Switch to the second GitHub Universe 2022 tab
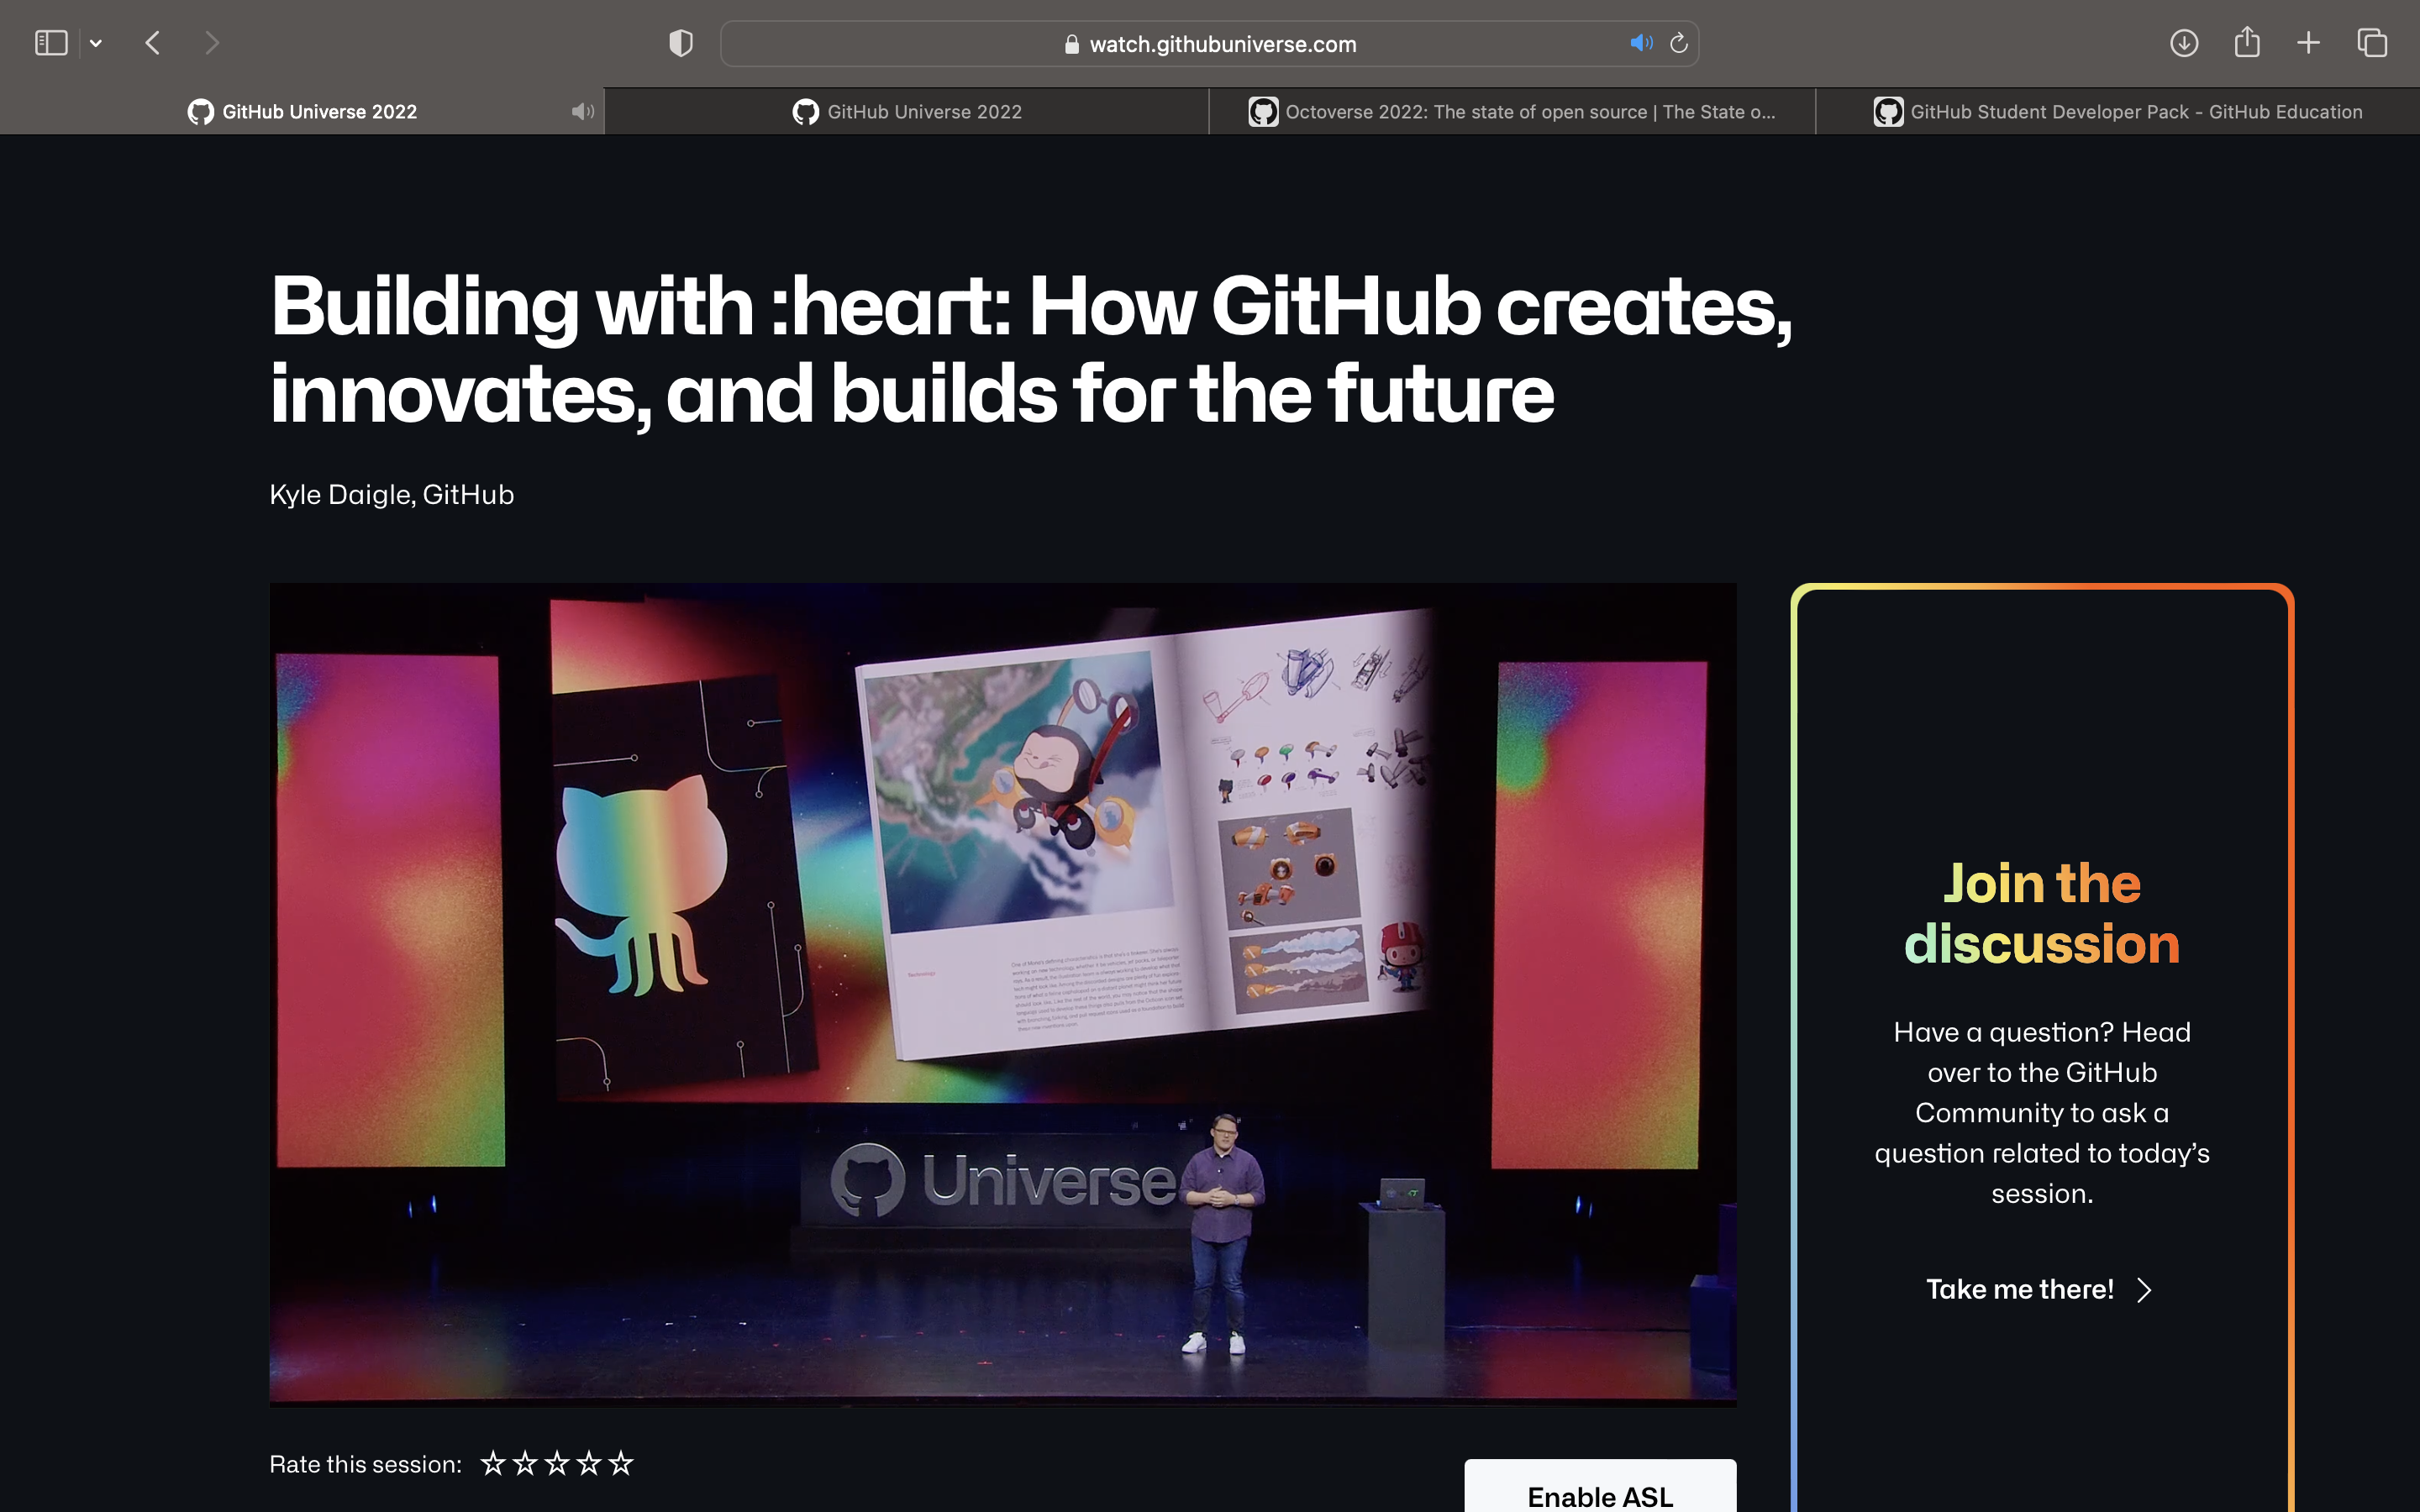 [907, 112]
